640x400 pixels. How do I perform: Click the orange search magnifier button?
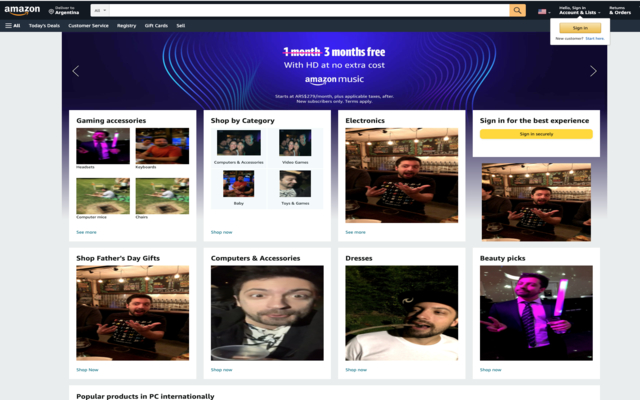click(517, 10)
